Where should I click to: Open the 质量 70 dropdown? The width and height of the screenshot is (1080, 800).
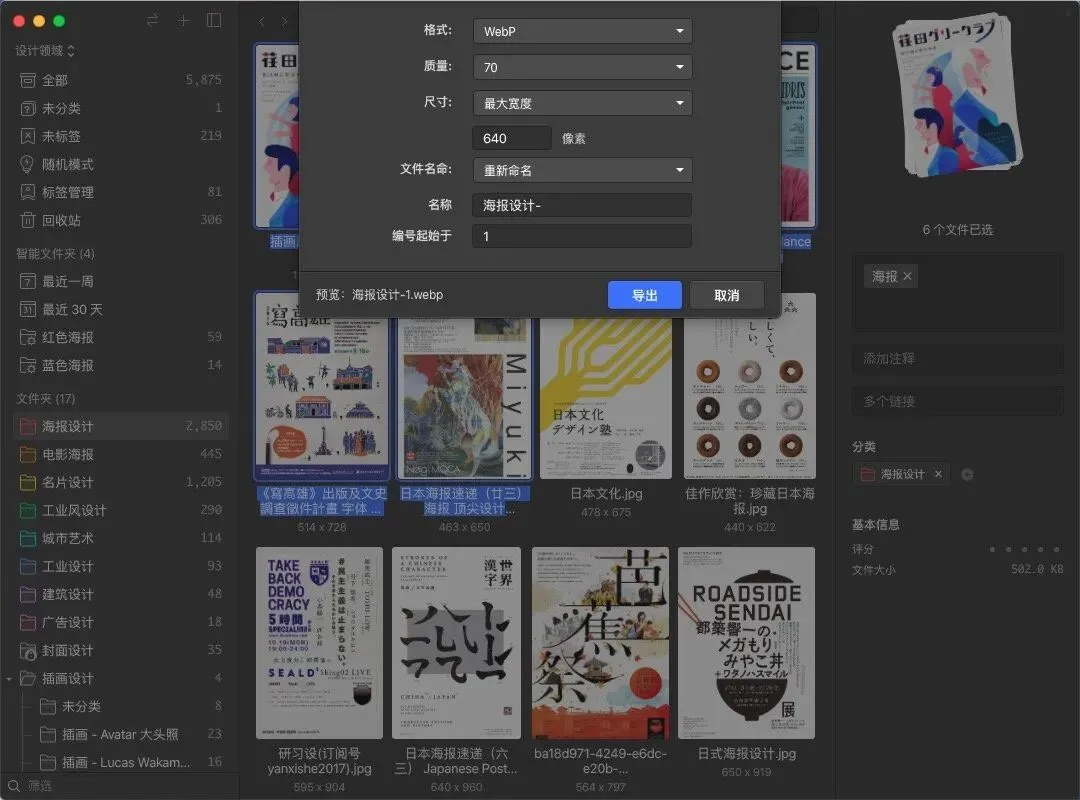coord(582,67)
